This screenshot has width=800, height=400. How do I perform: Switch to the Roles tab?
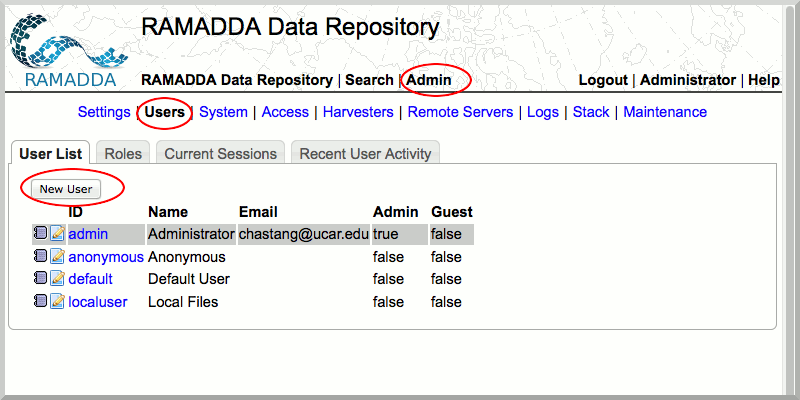[x=123, y=154]
